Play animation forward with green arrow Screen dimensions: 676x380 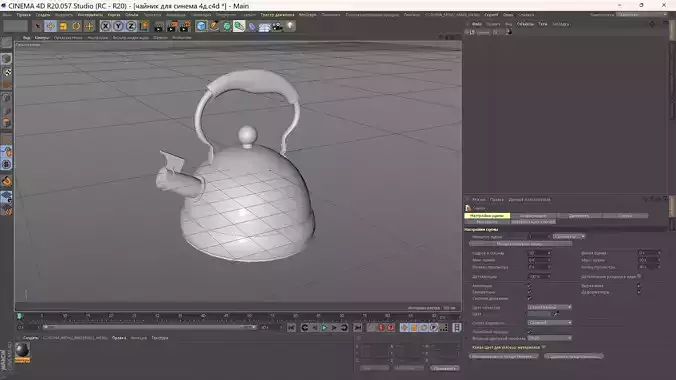(x=324, y=328)
